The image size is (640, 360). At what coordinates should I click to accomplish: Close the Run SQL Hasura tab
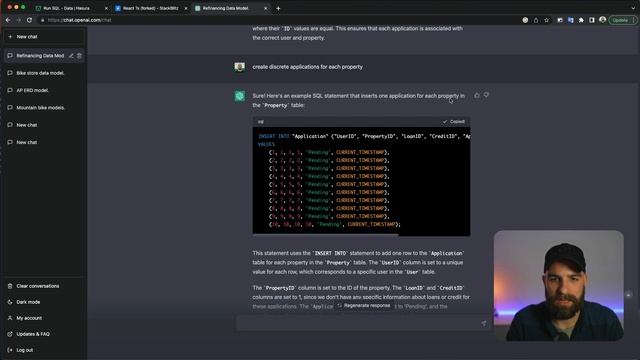pos(106,8)
